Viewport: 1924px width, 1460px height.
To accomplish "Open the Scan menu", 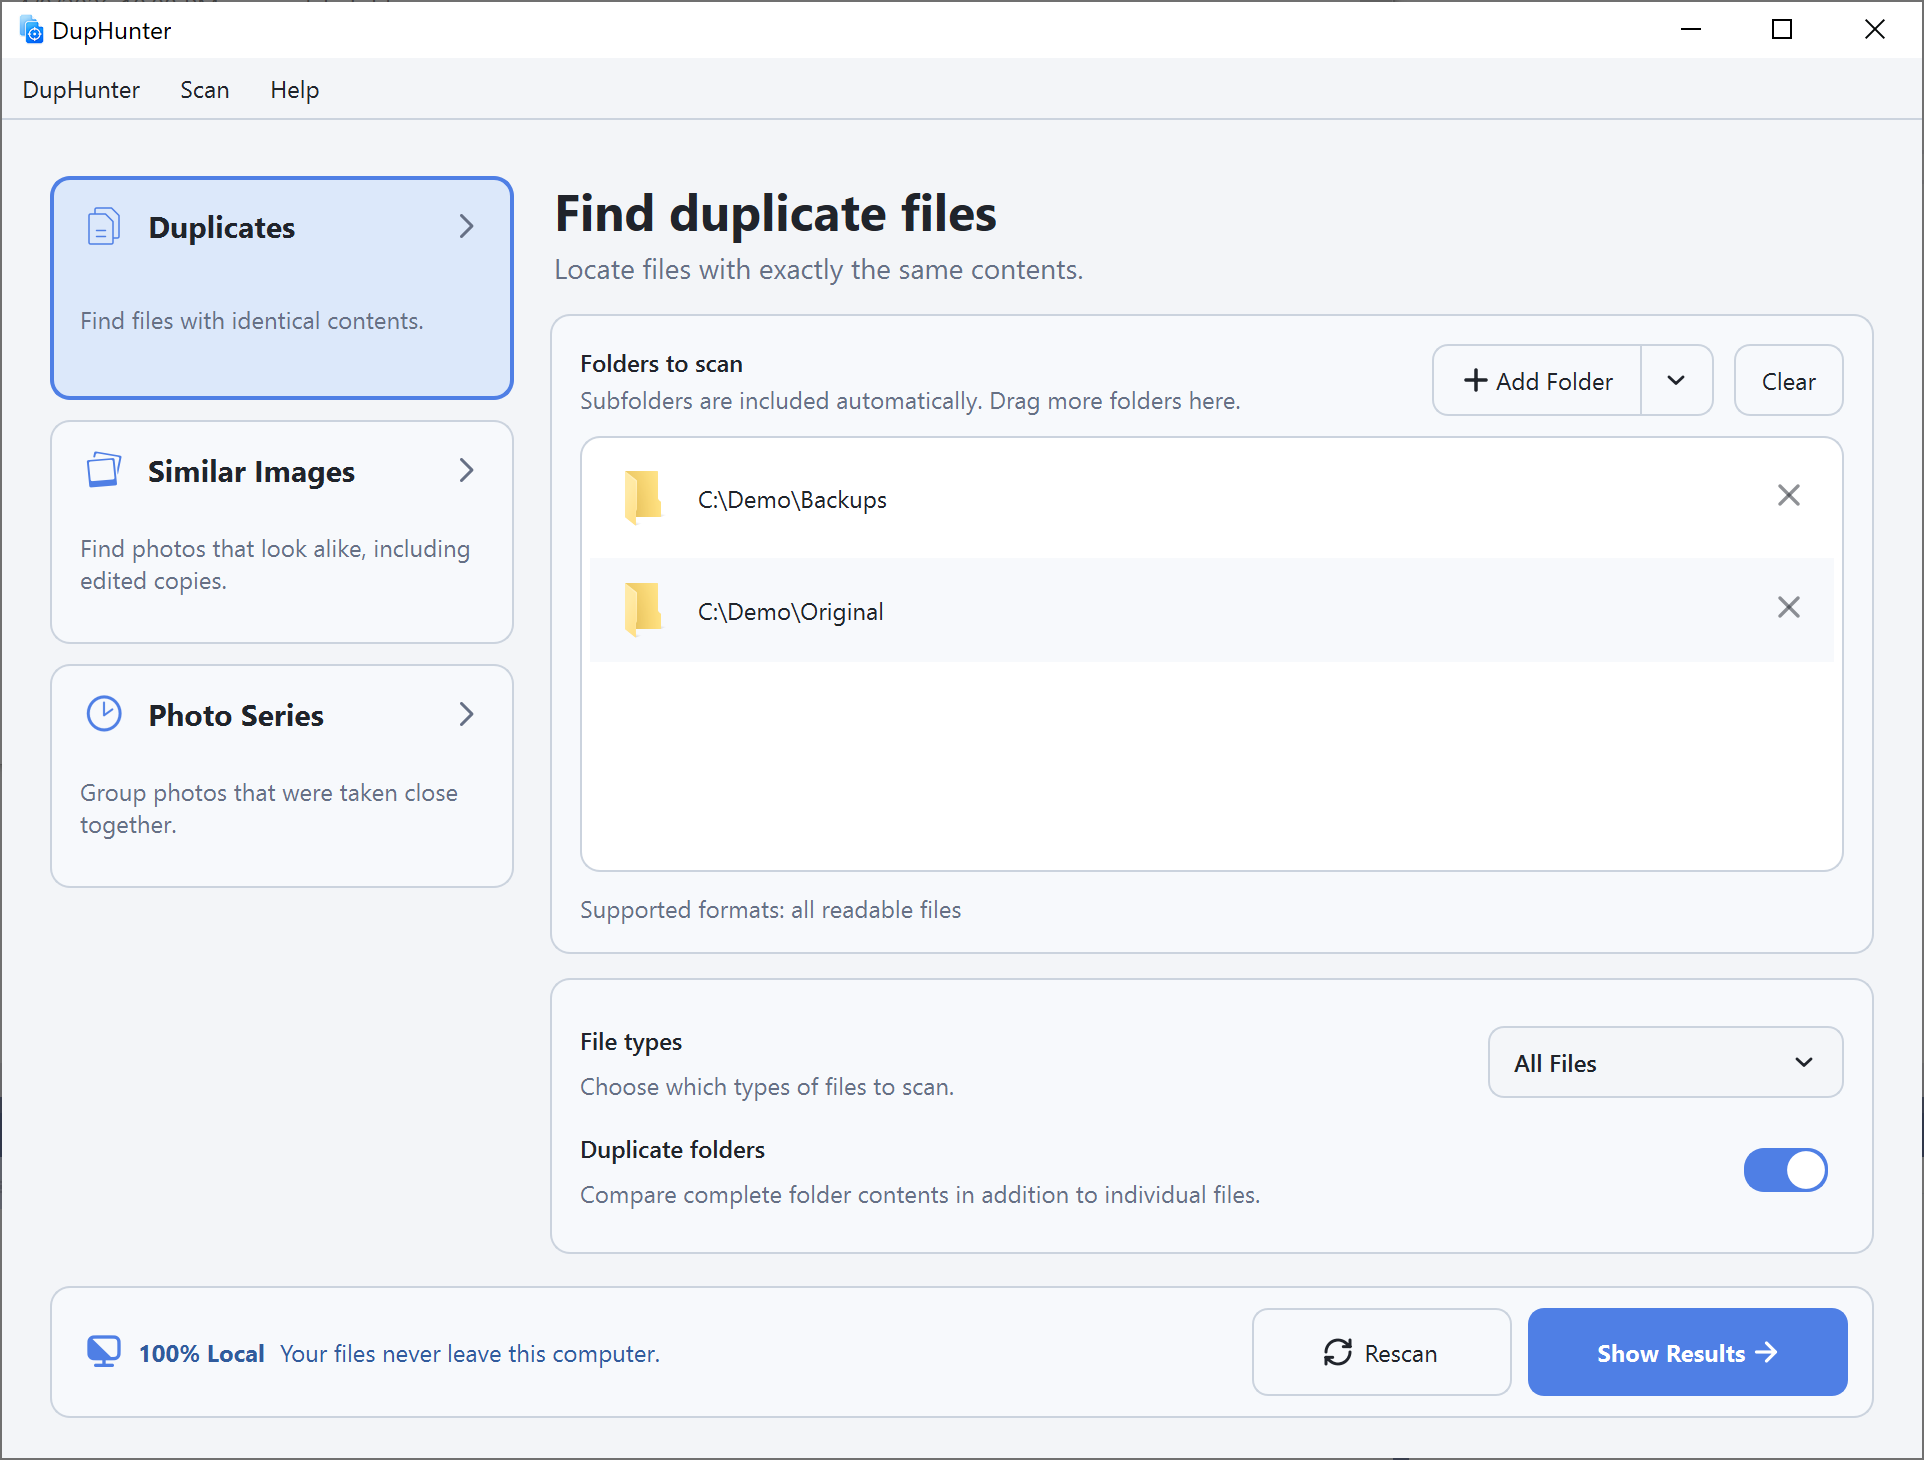I will pos(205,90).
